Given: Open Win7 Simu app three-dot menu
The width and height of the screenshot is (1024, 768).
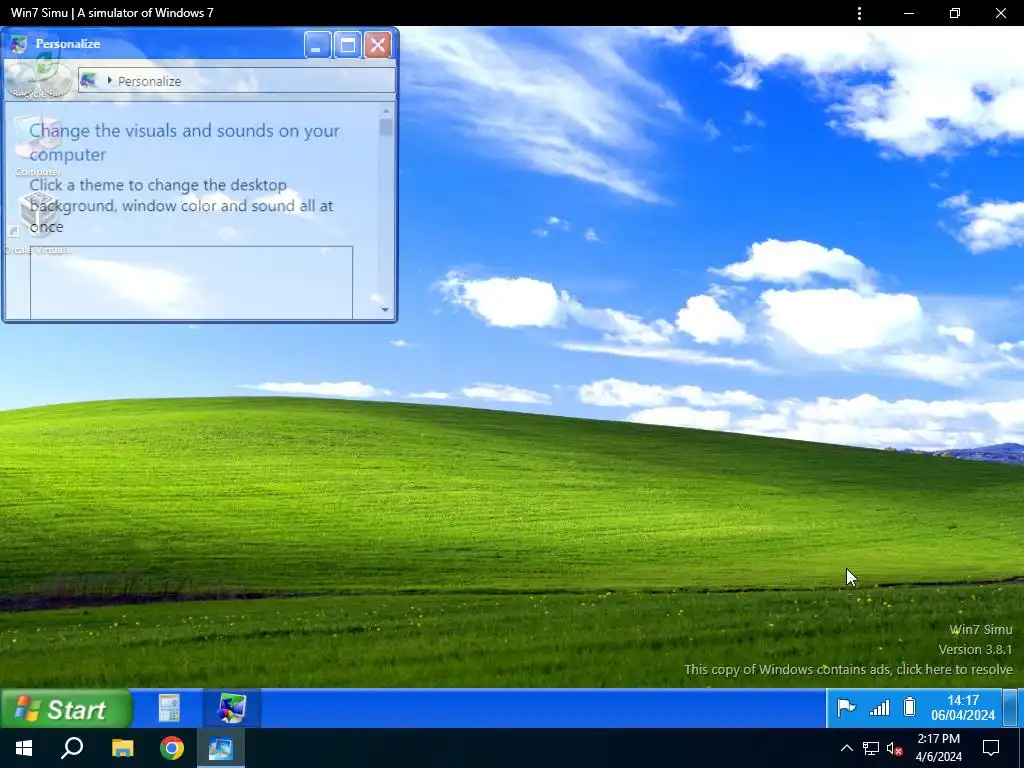Looking at the screenshot, I should pyautogui.click(x=859, y=13).
